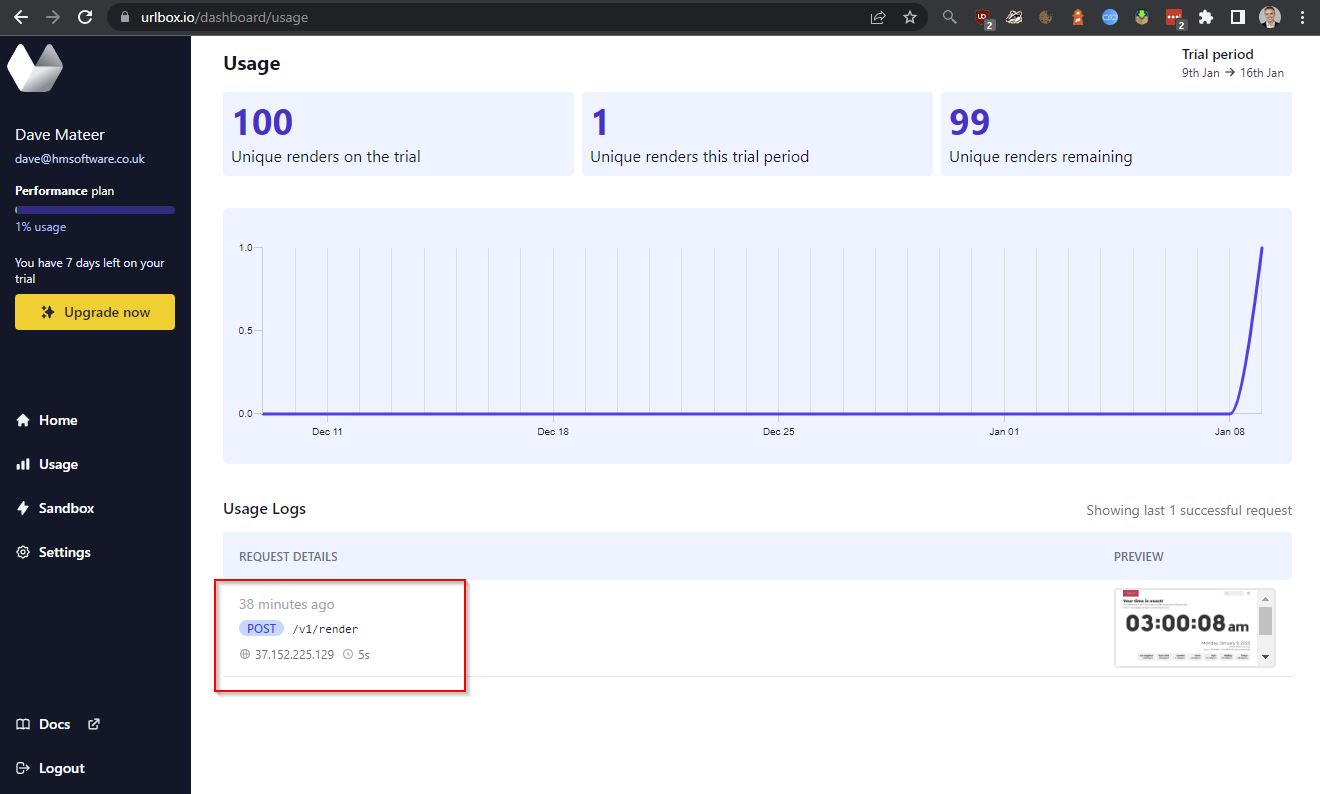Screen dimensions: 1320x794
Task: Open the uBlock Origin extension icon
Action: point(983,17)
